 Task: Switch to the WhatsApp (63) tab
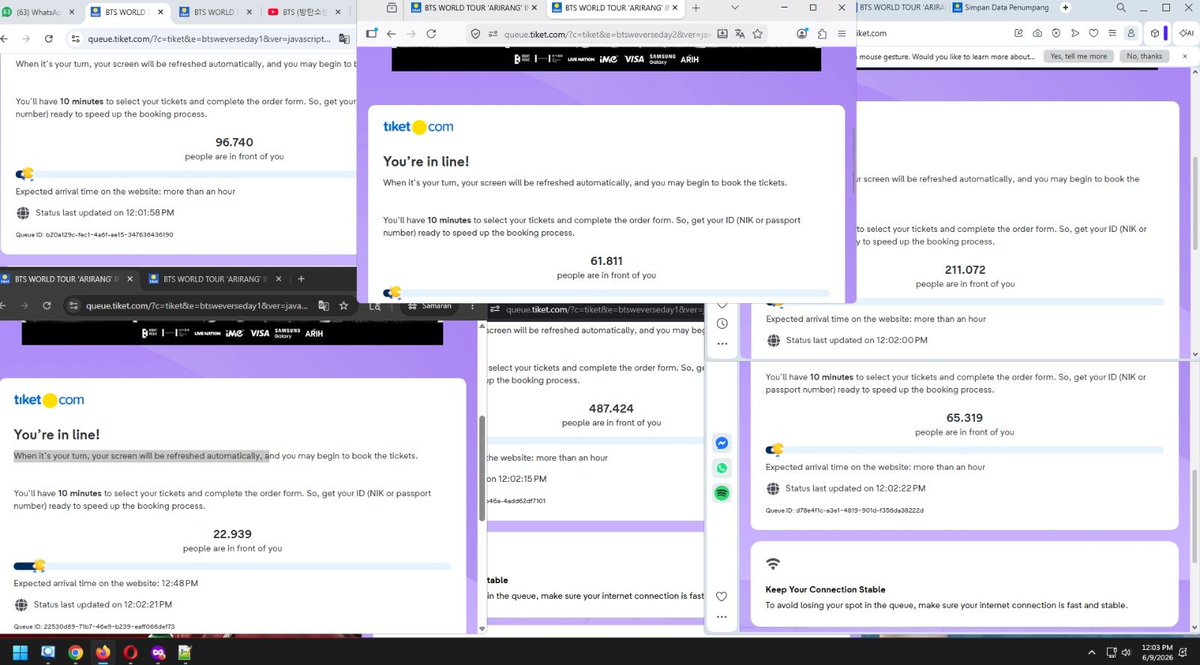[38, 12]
